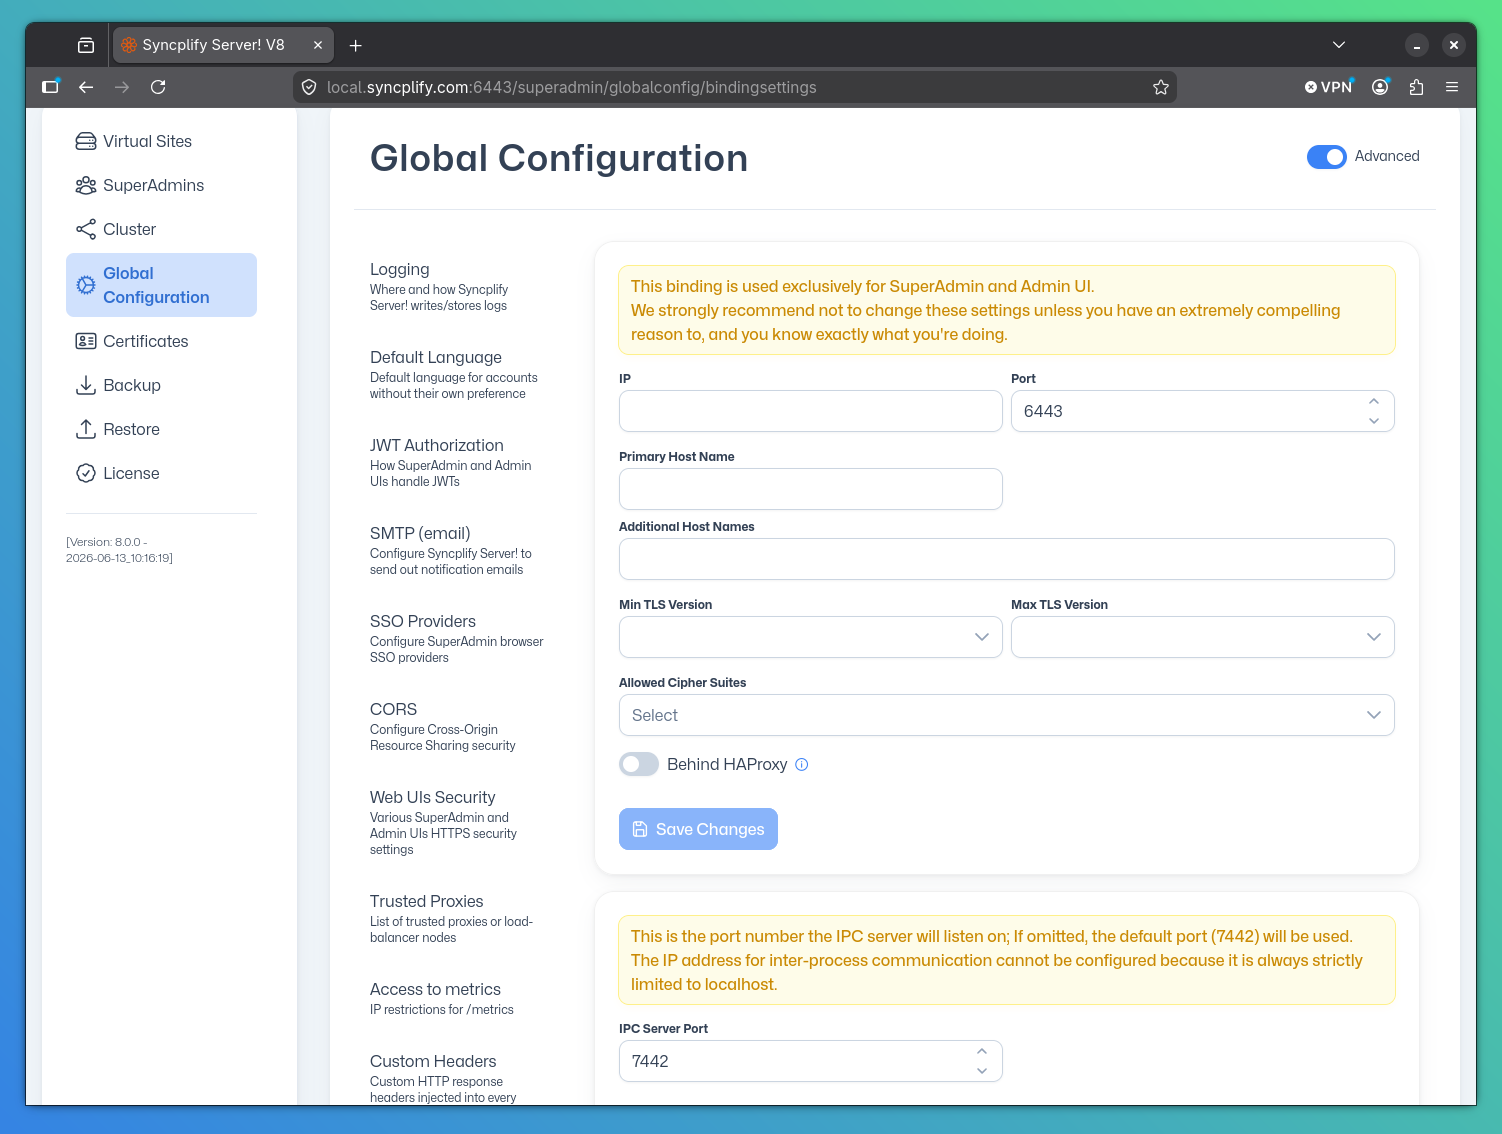Click the Global Configuration gear icon

pyautogui.click(x=86, y=285)
